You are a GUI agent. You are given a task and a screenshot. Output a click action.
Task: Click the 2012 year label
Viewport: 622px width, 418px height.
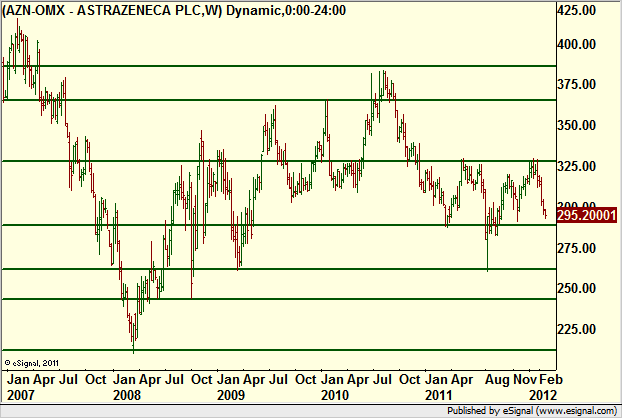(543, 395)
